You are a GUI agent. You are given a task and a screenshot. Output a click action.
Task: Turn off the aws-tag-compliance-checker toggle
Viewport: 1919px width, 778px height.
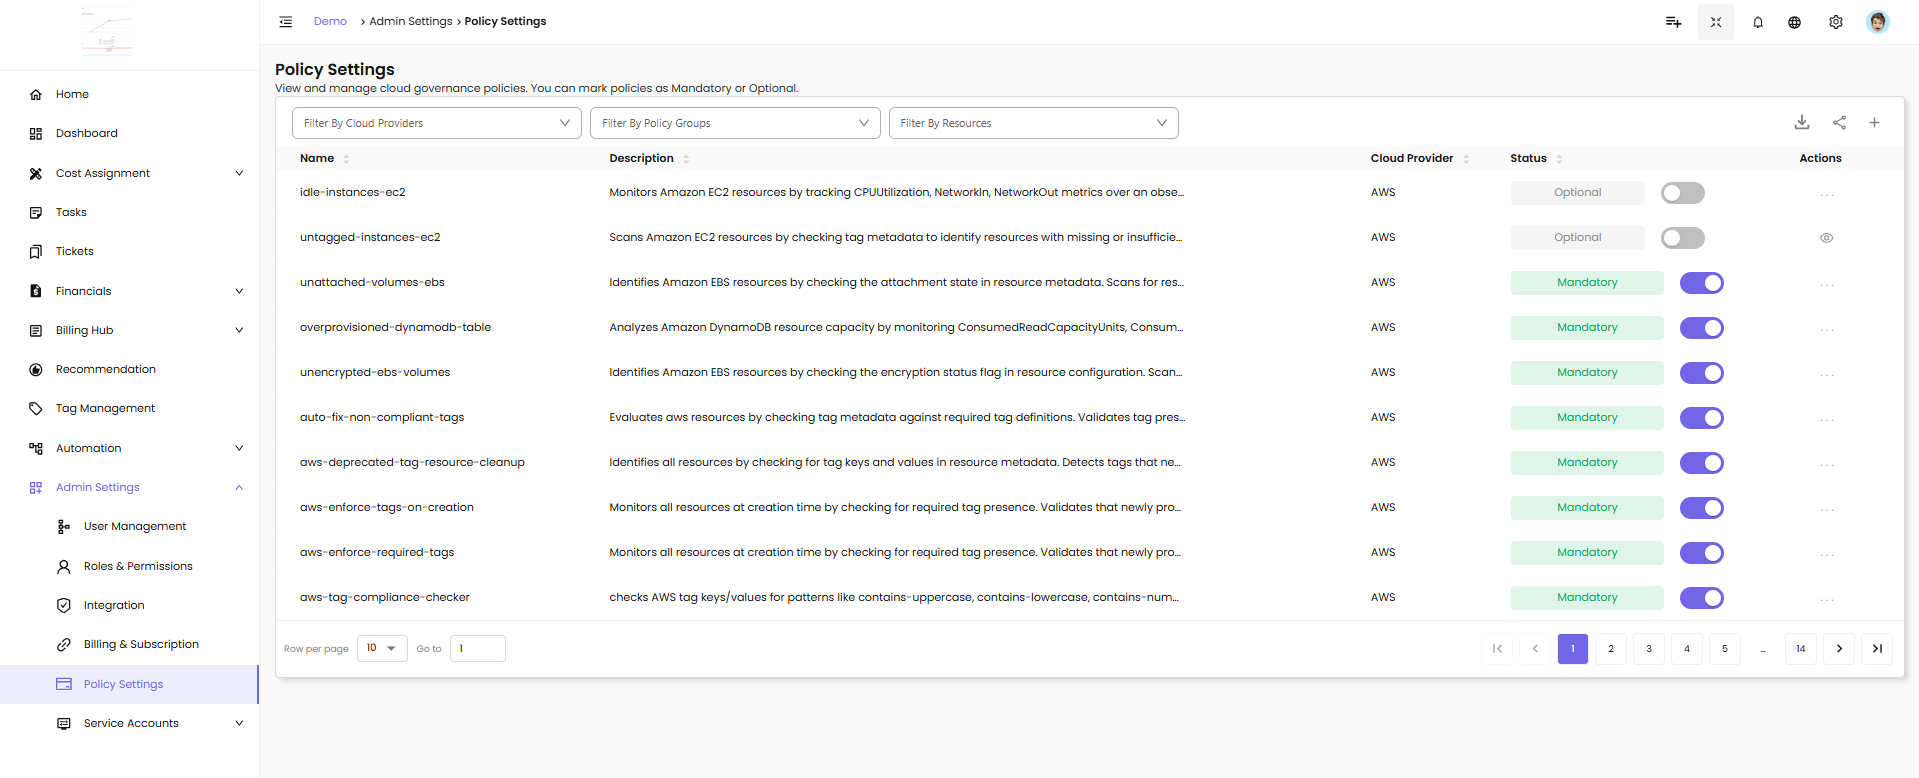click(x=1701, y=598)
